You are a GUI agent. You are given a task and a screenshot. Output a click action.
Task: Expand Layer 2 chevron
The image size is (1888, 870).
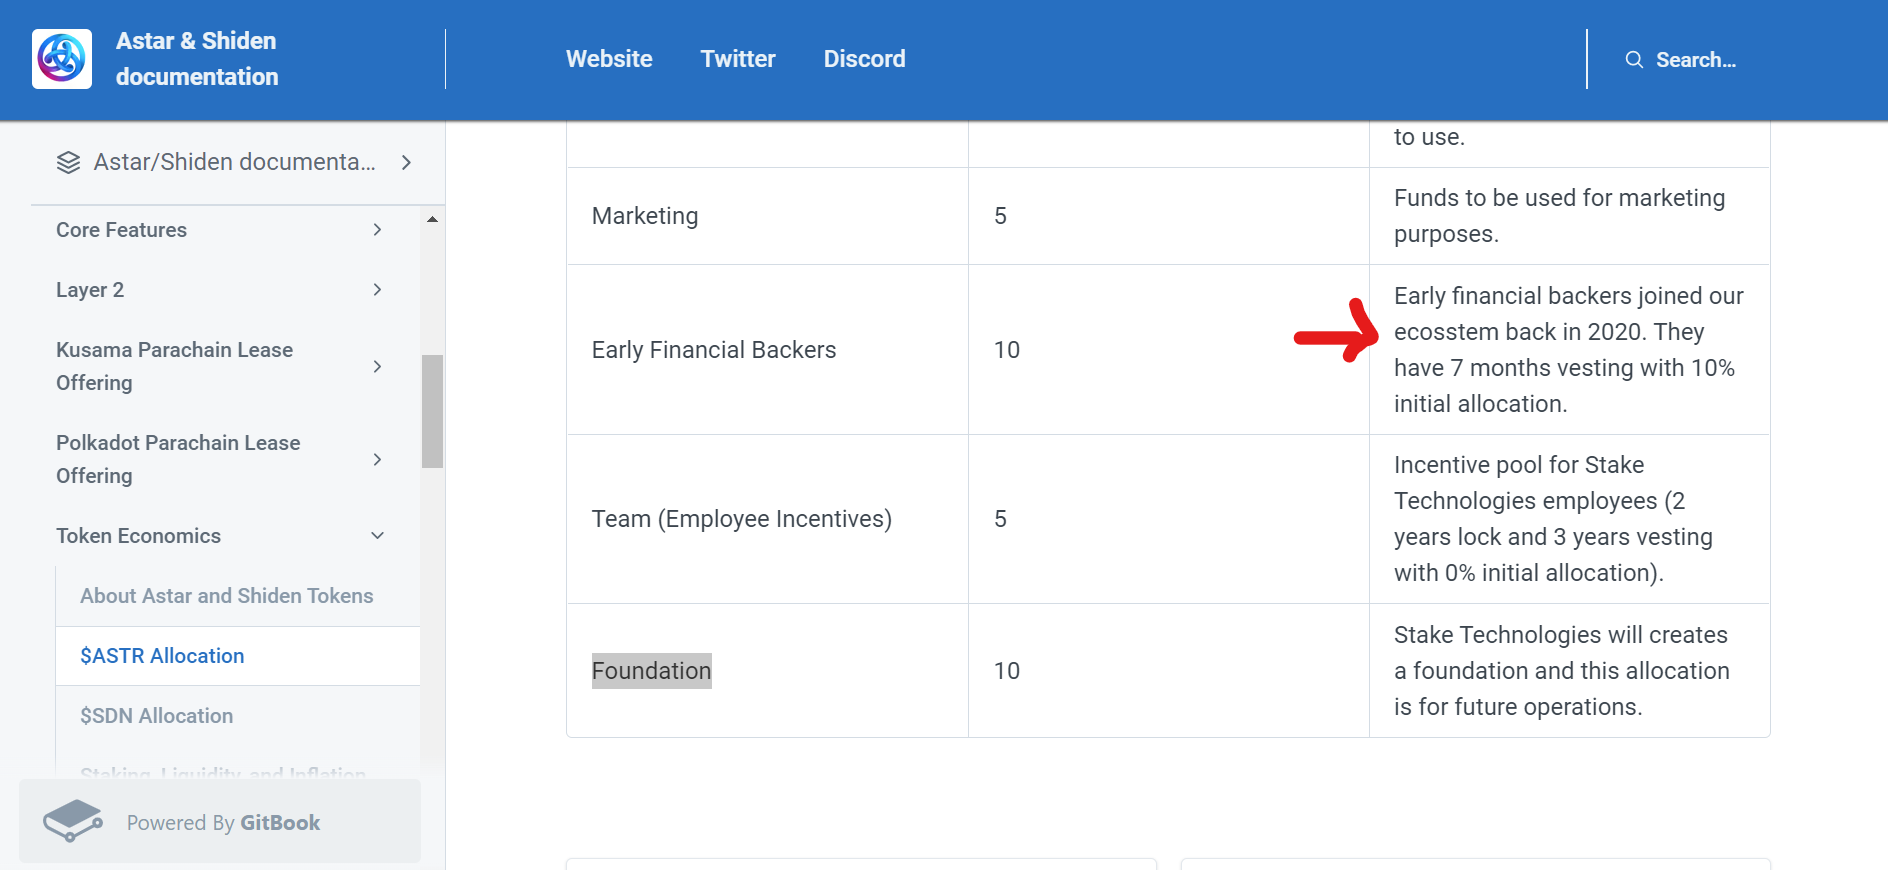(377, 290)
